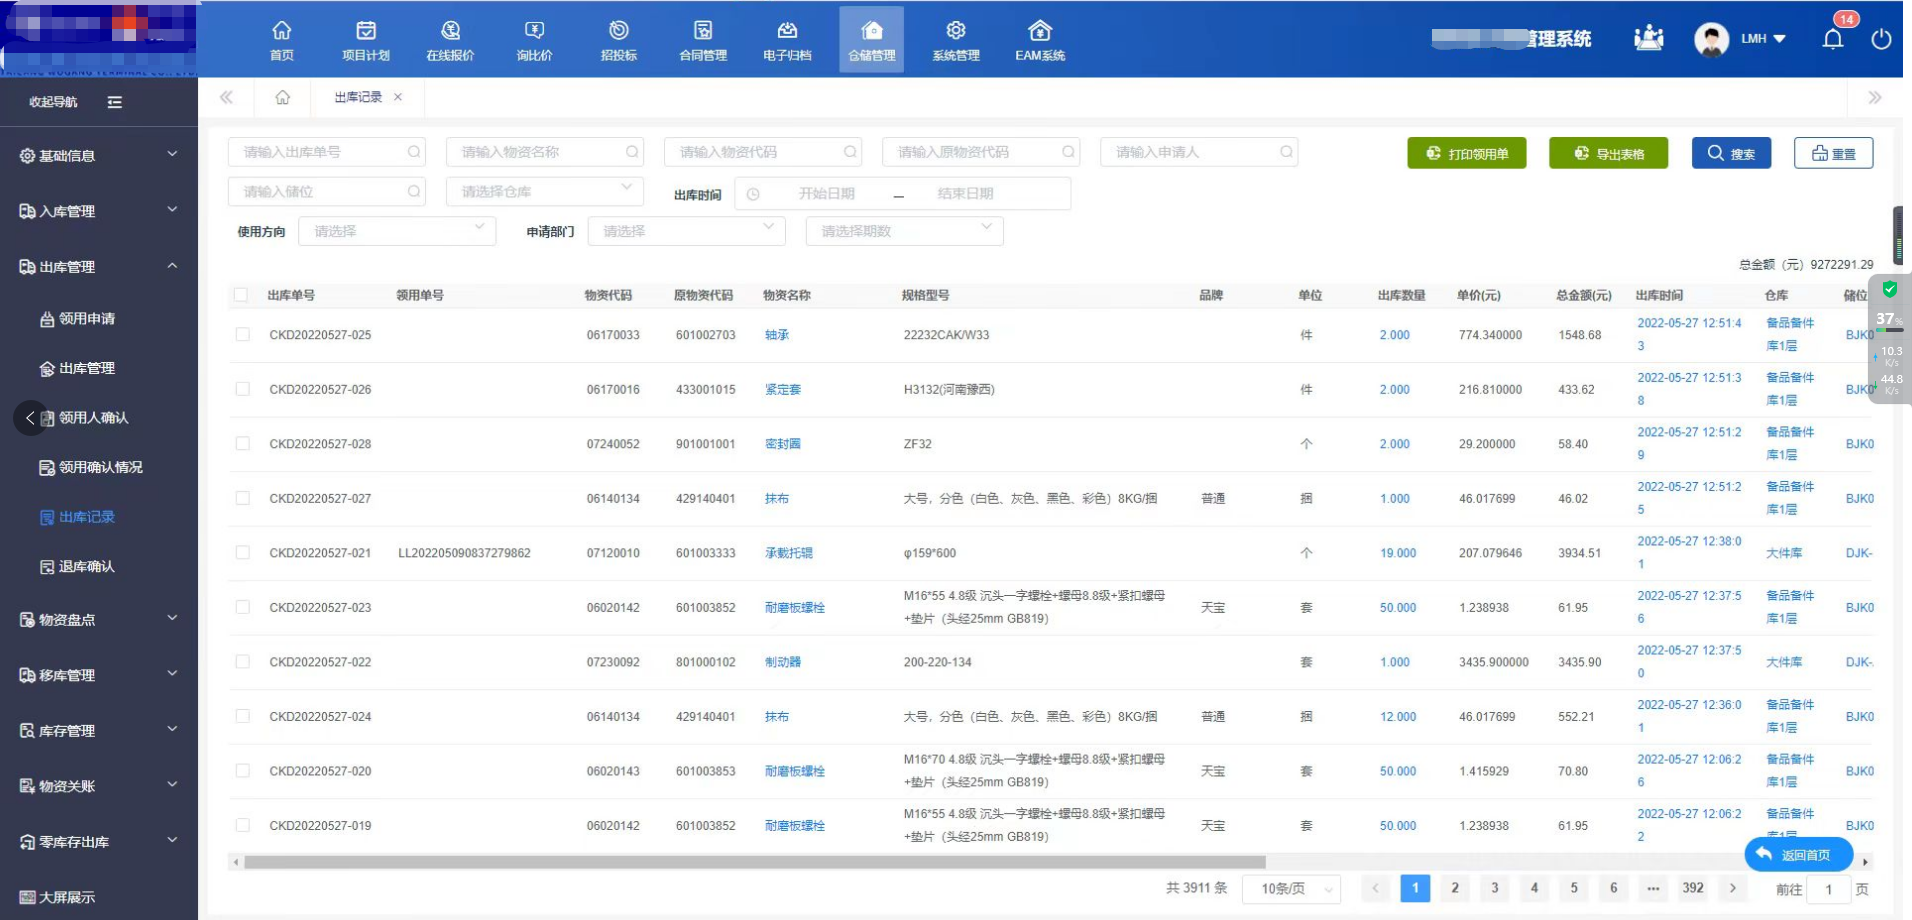Screen dimensions: 1912x920
Task: Open the 首页 home nav icon
Action: [x=282, y=31]
